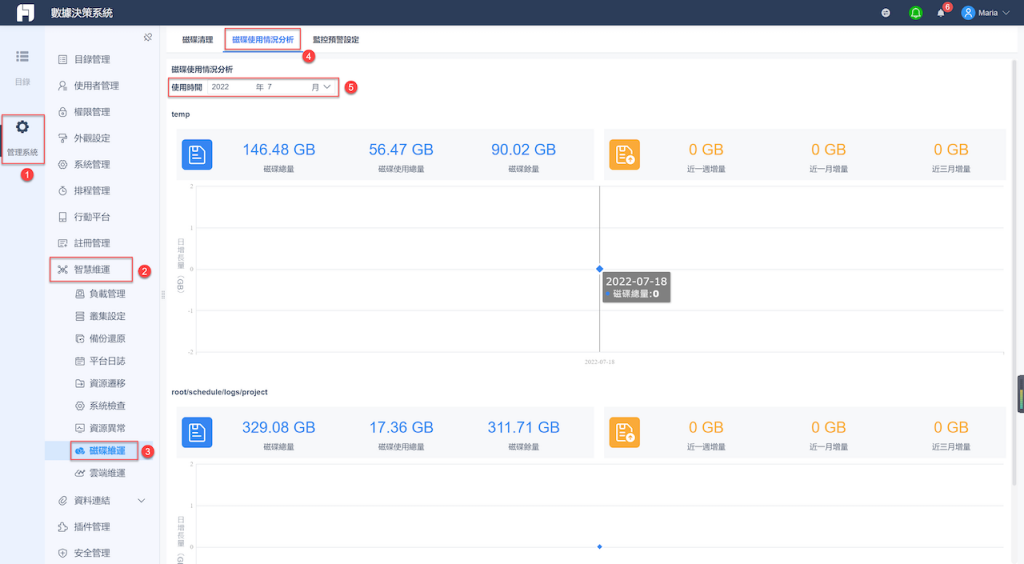Select 雲端維運 in the submenu

tap(107, 473)
